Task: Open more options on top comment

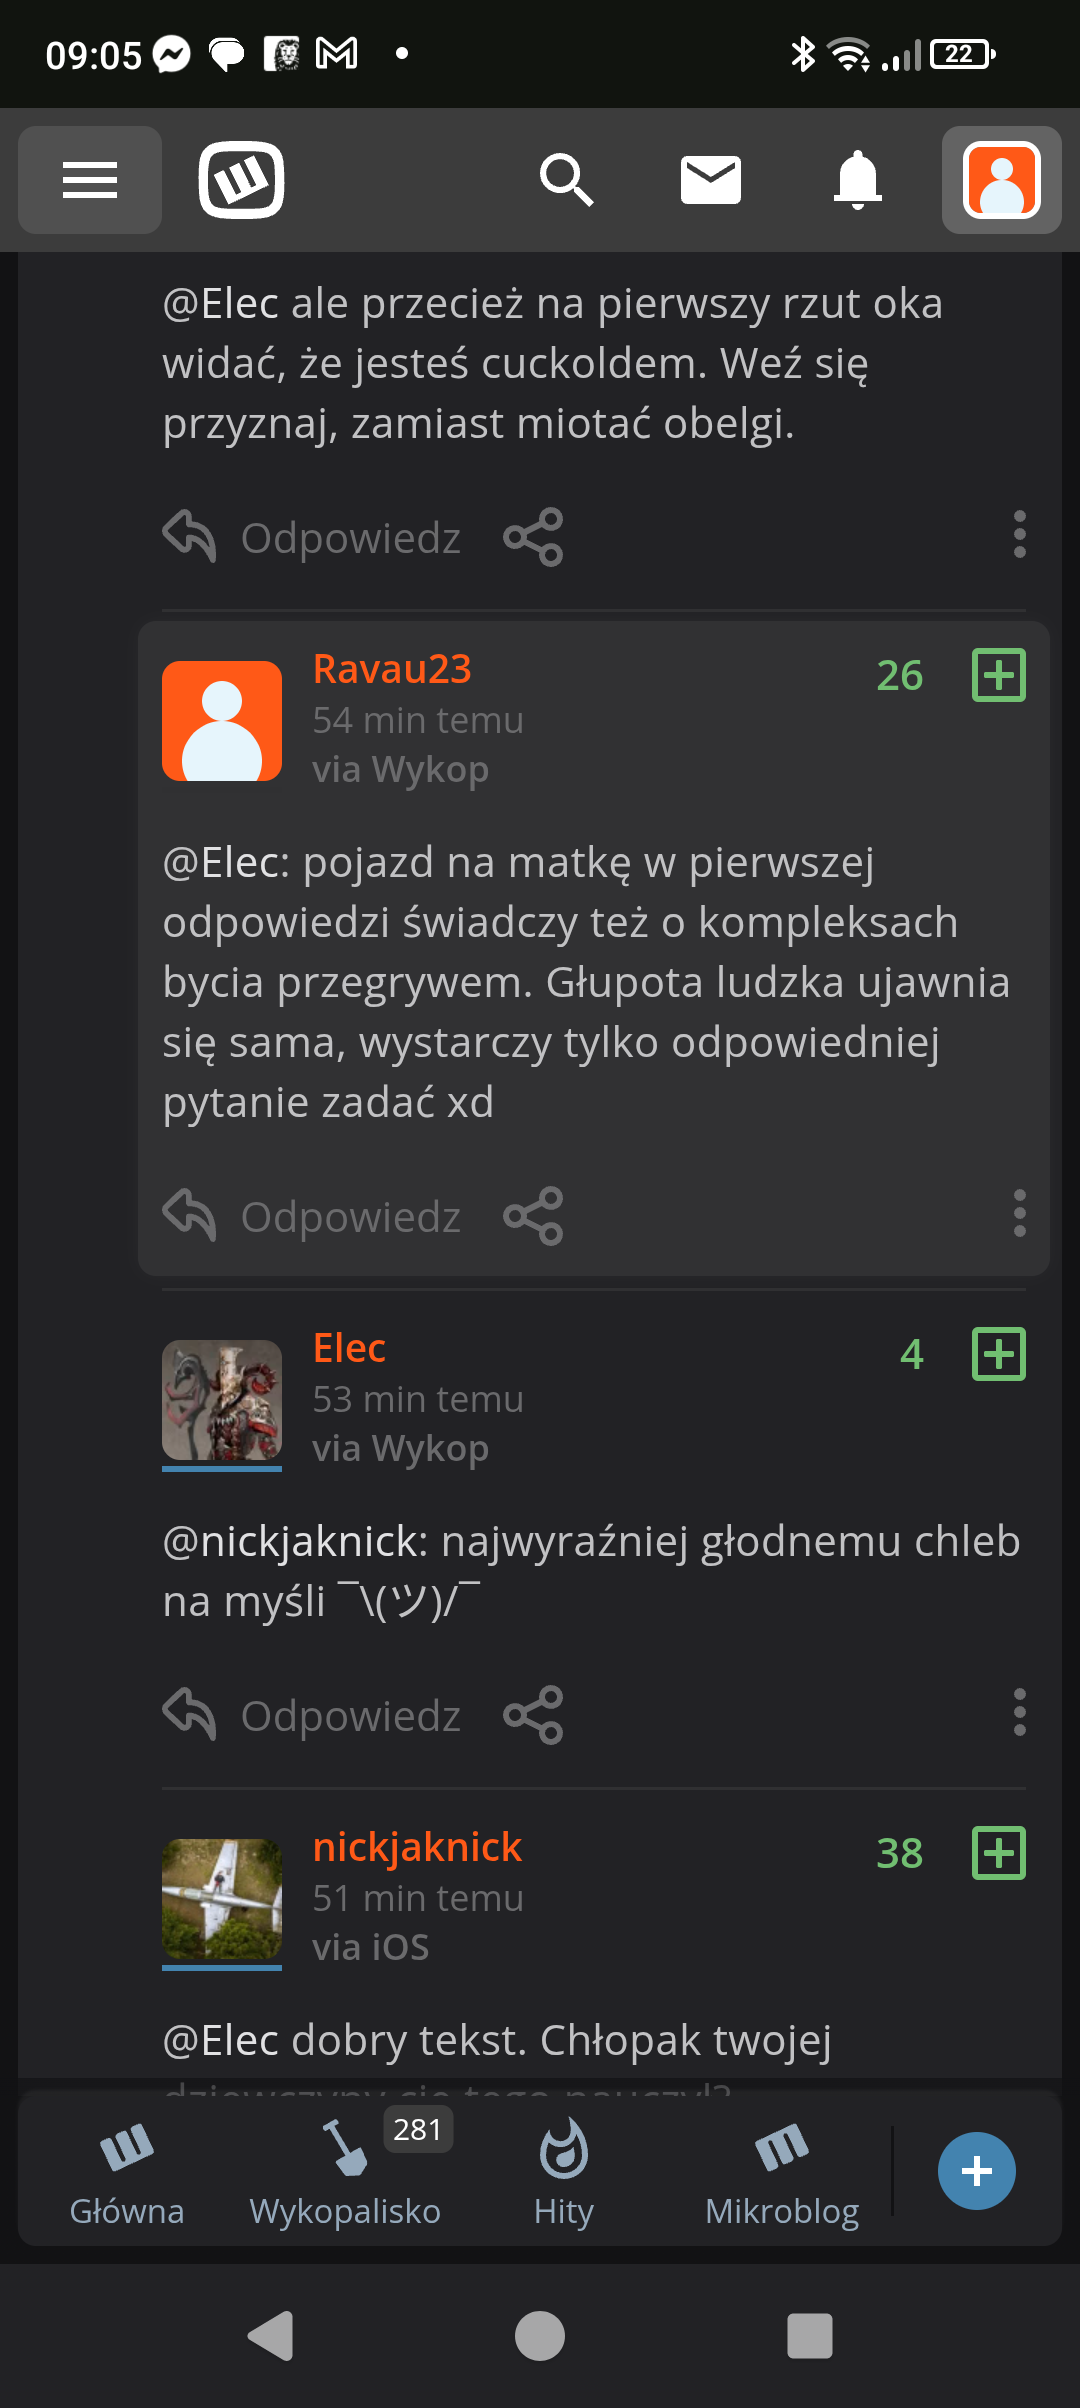Action: (1019, 535)
